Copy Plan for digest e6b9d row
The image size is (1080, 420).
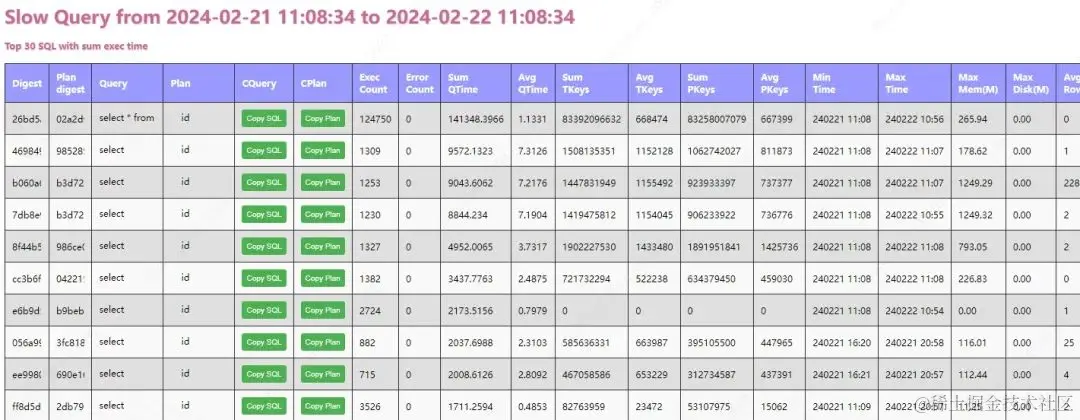point(323,311)
